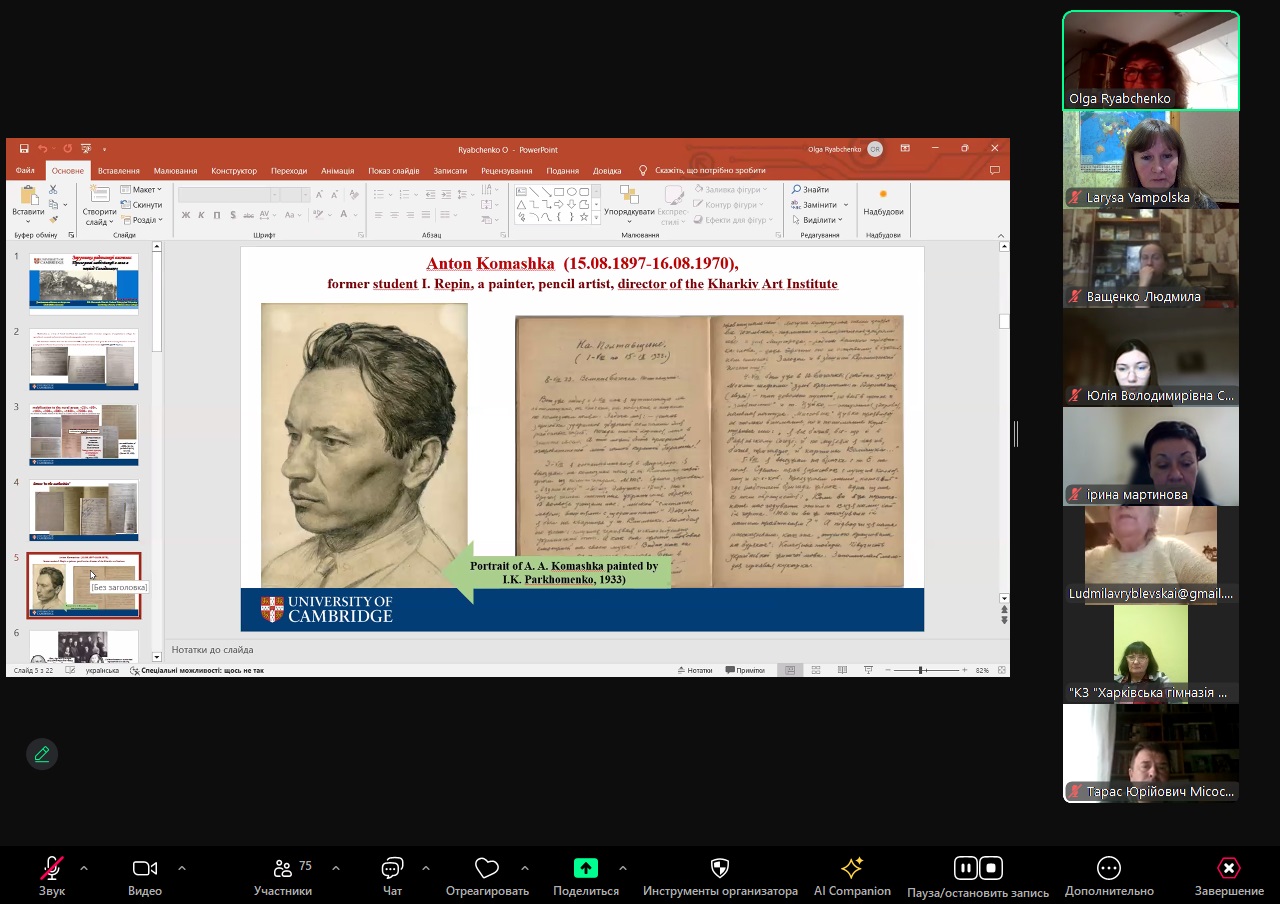The width and height of the screenshot is (1280, 904).
Task: Open Zoom Участники participants panel
Action: (283, 876)
